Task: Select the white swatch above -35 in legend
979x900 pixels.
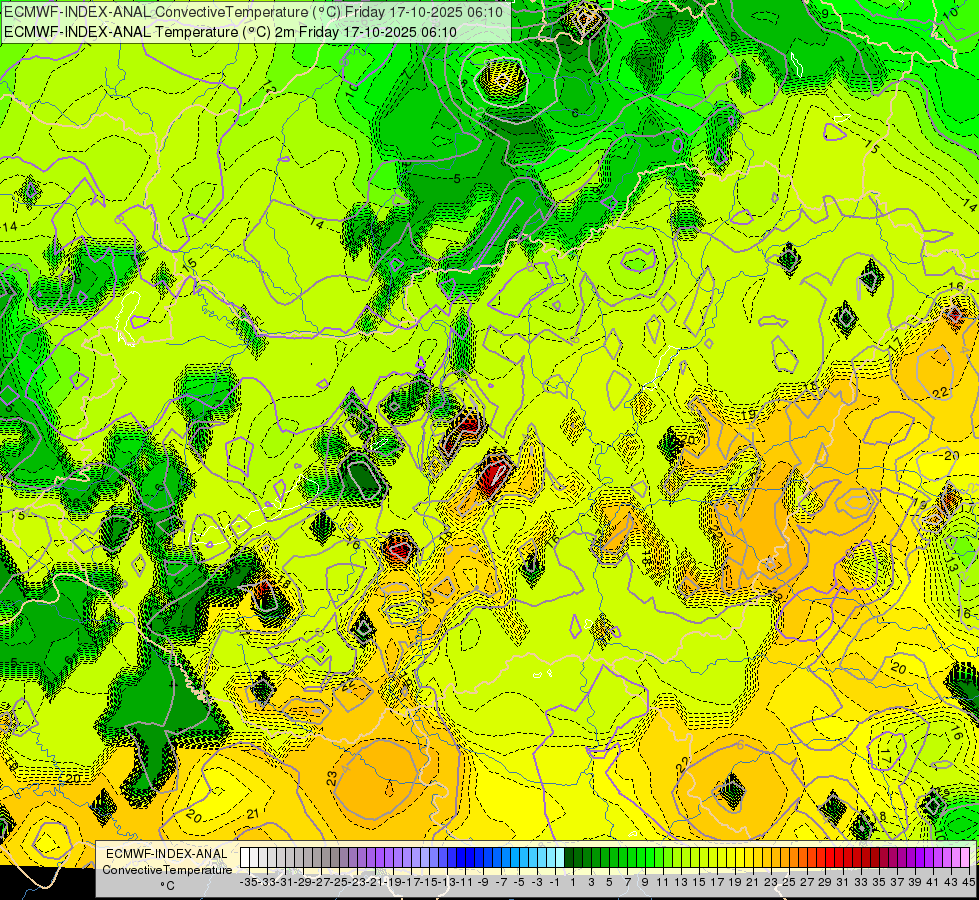Action: [x=245, y=857]
